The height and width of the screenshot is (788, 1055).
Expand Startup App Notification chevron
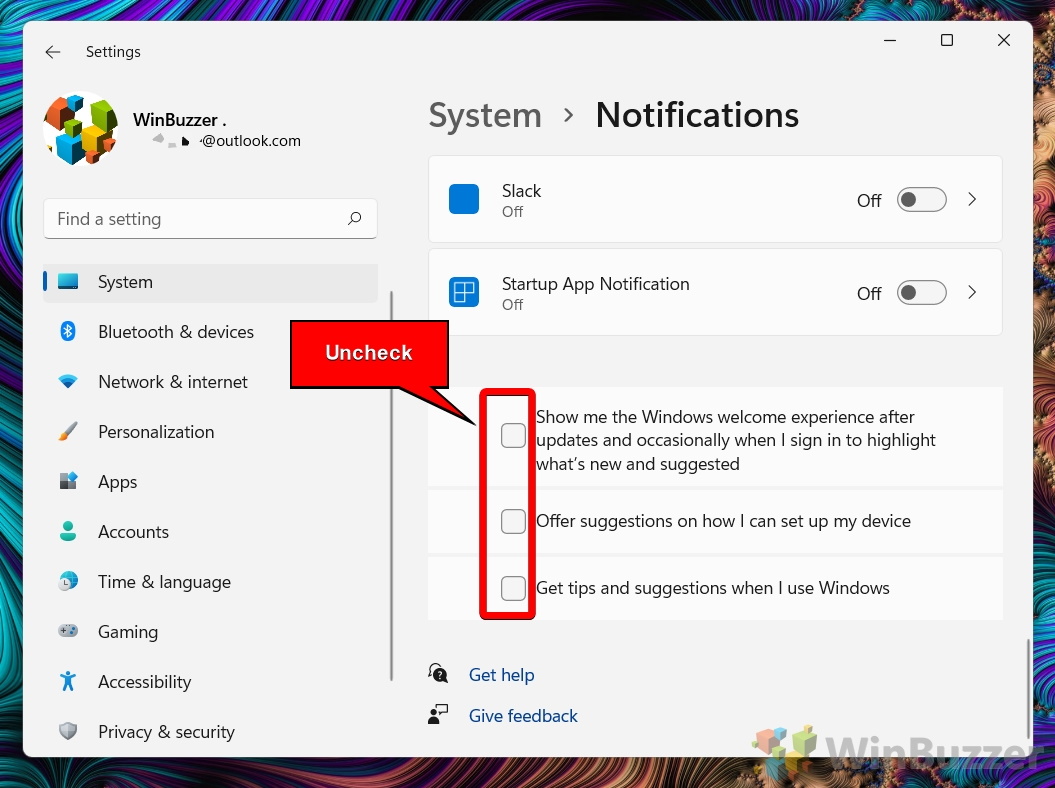pyautogui.click(x=972, y=293)
